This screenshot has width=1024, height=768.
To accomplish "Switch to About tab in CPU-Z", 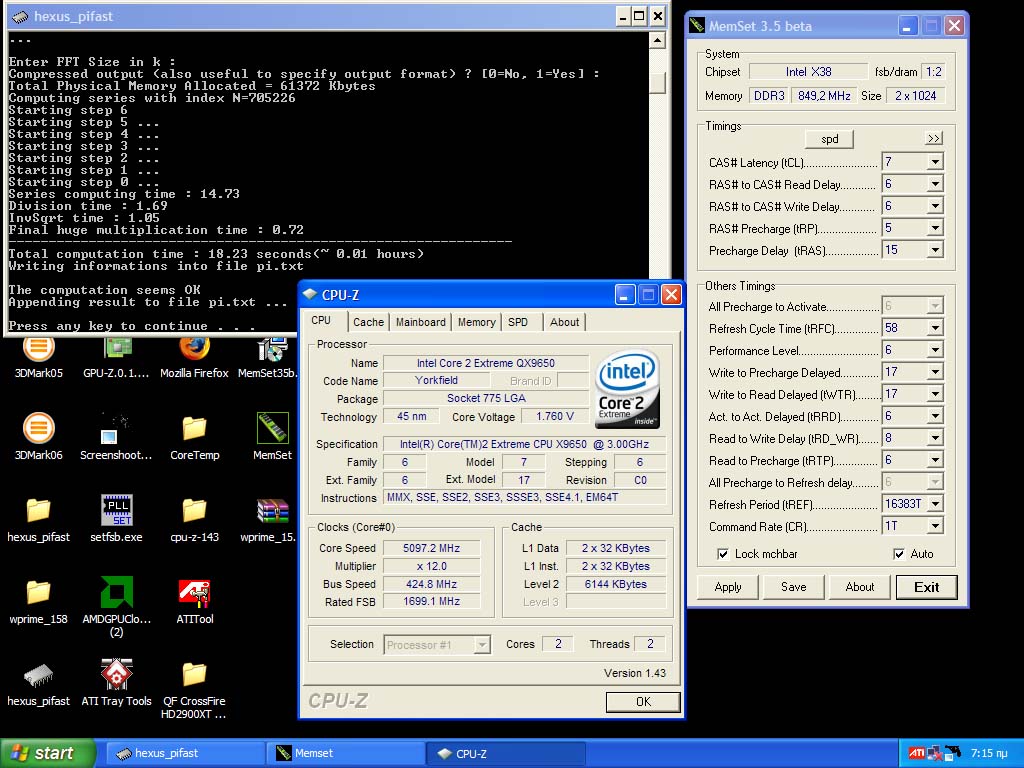I will [564, 322].
